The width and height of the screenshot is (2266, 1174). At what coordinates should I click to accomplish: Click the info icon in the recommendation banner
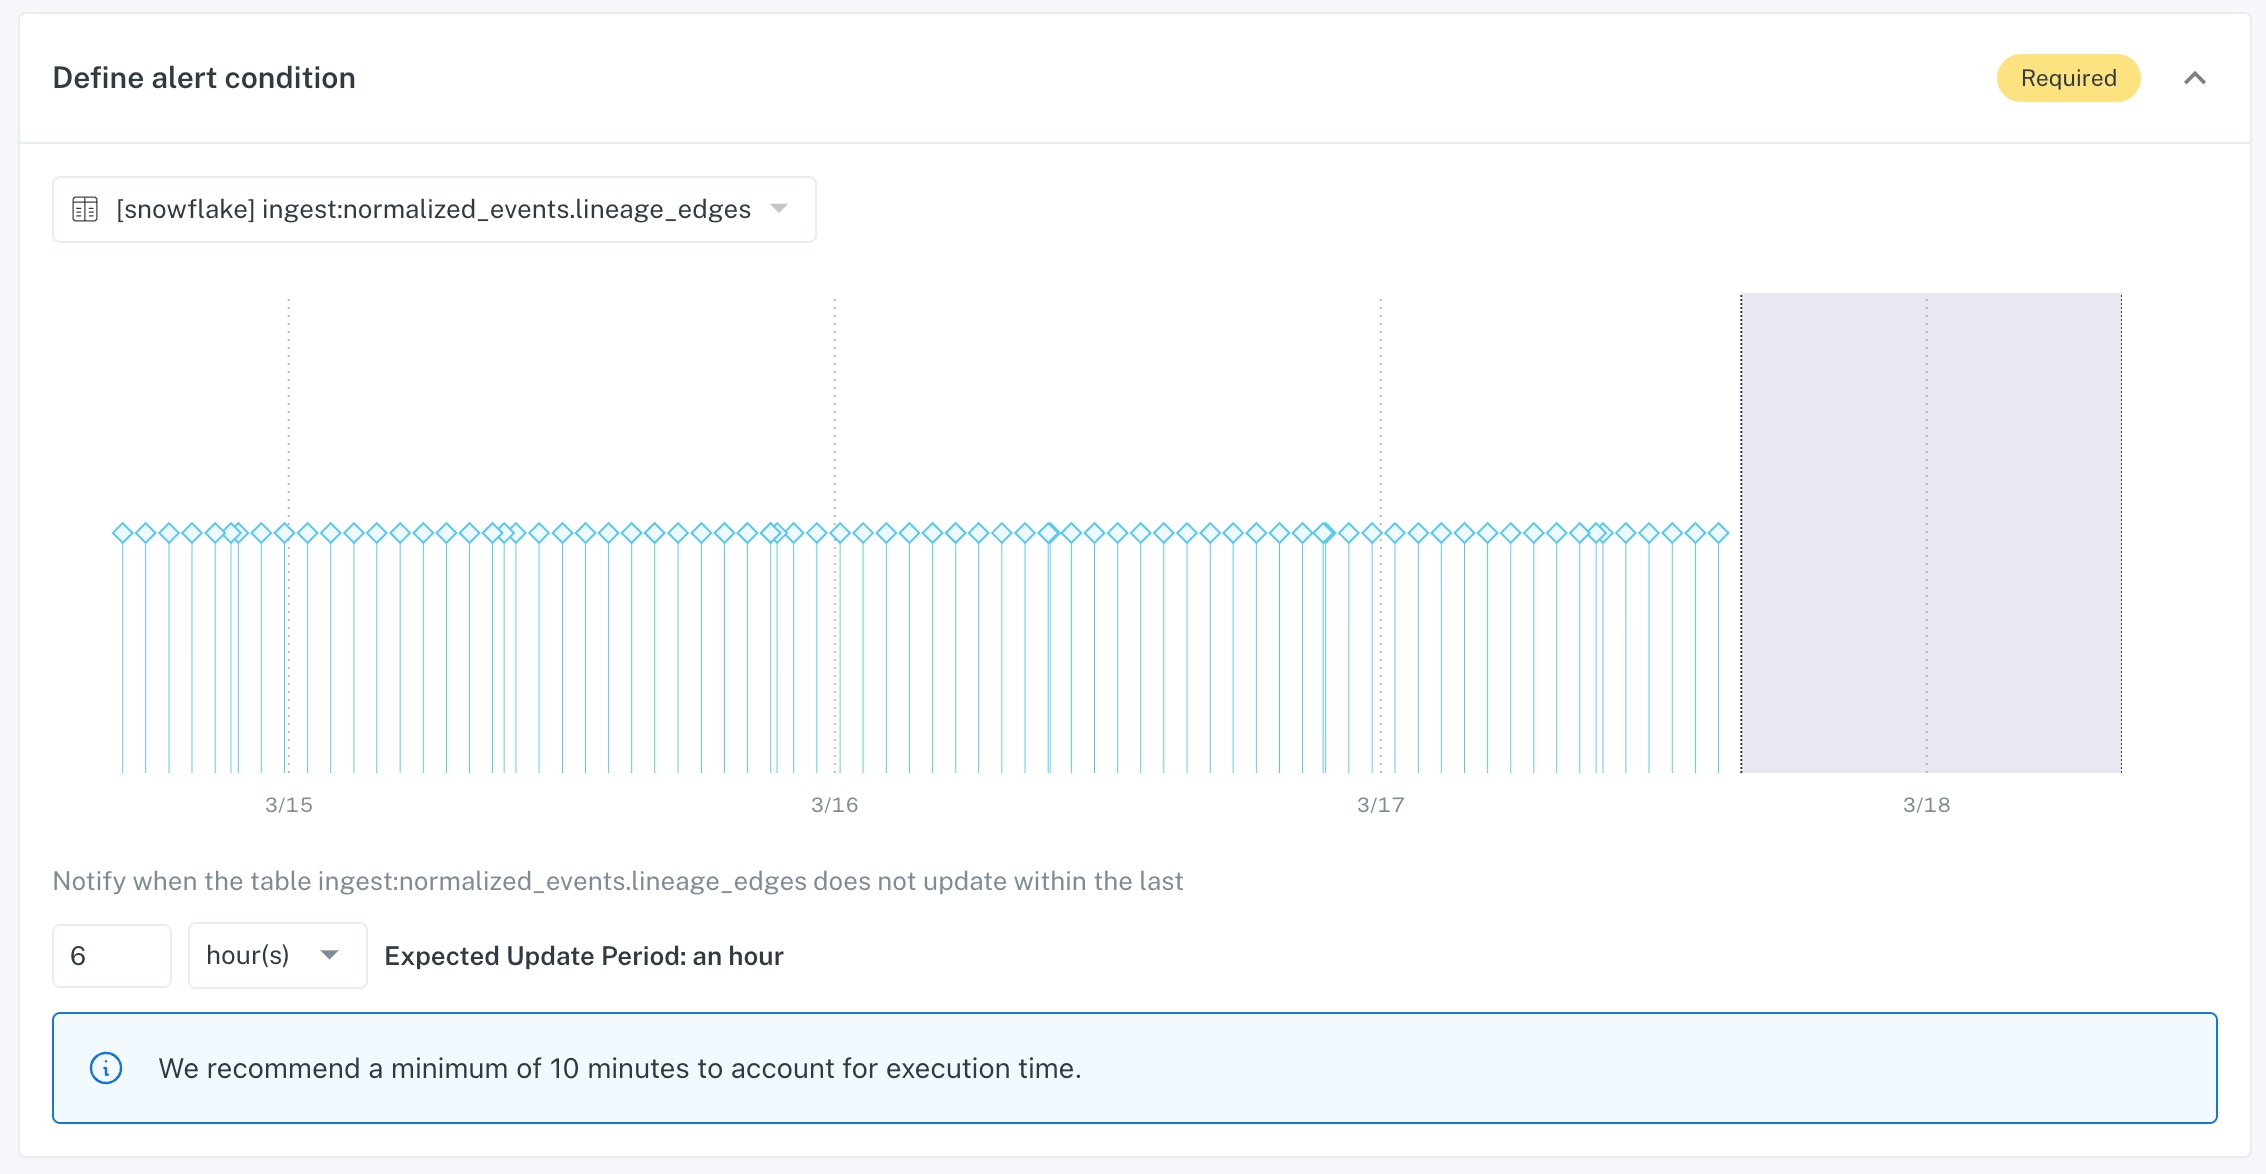click(106, 1068)
